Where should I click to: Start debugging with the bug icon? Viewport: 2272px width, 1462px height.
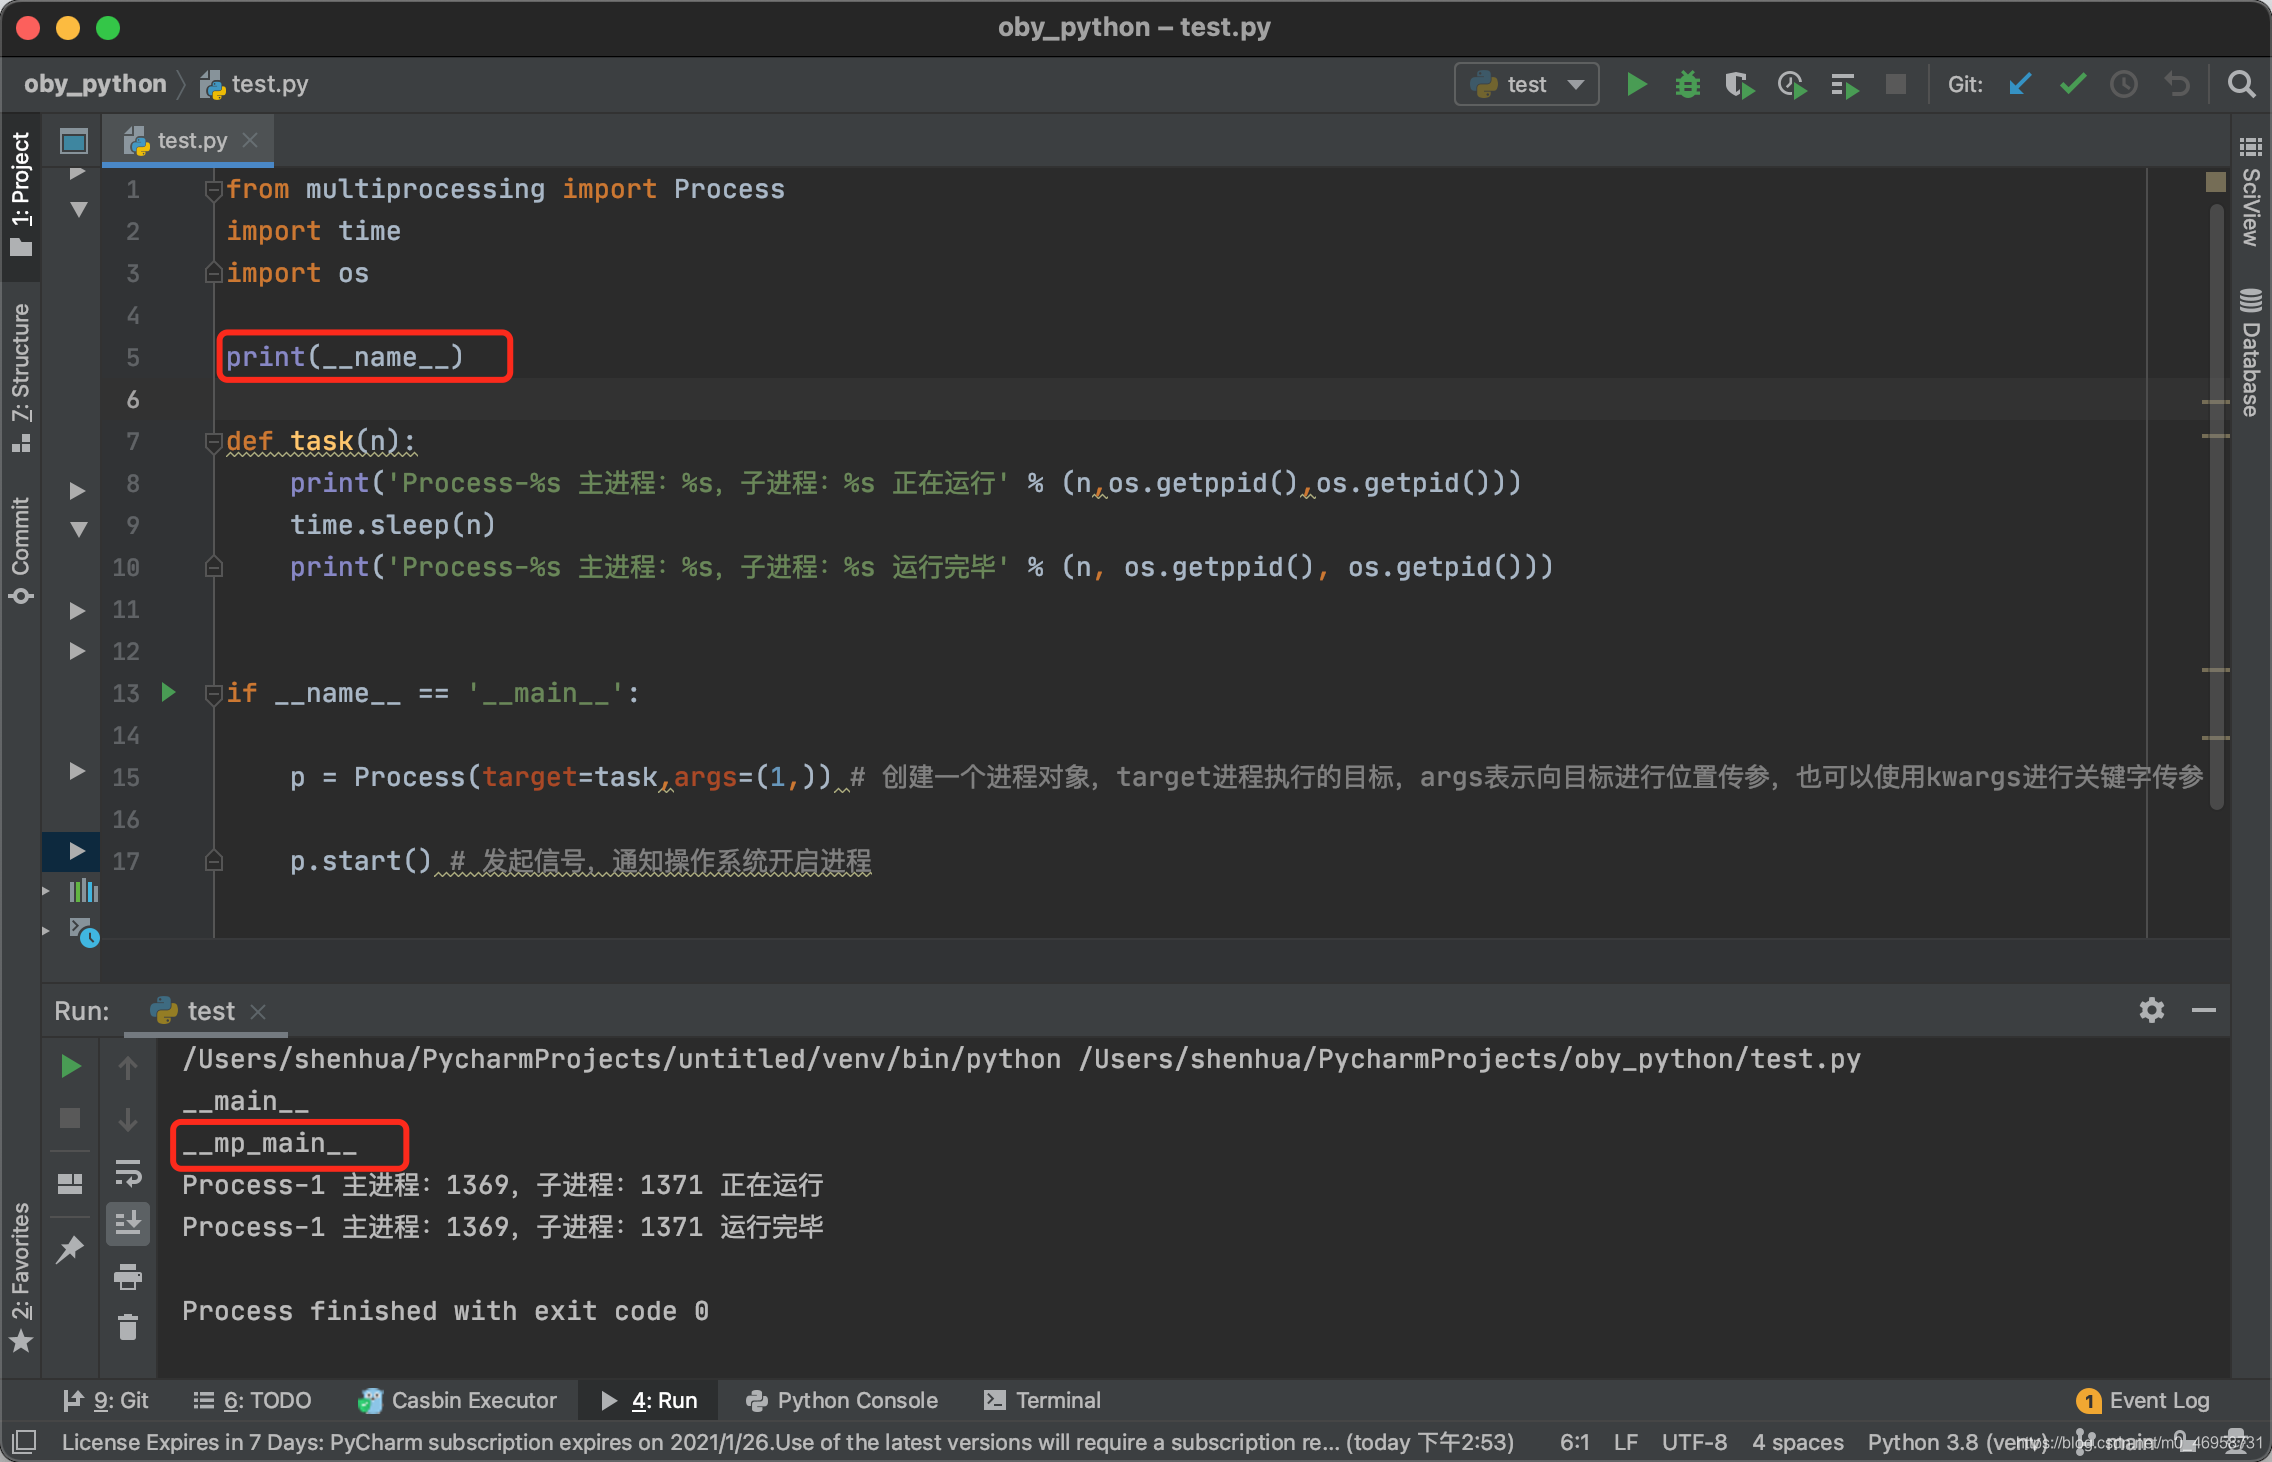1688,85
